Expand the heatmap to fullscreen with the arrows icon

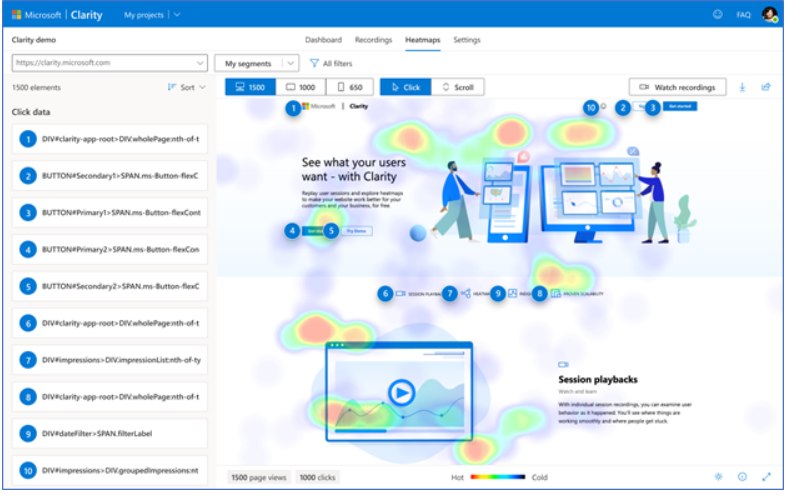click(x=766, y=477)
